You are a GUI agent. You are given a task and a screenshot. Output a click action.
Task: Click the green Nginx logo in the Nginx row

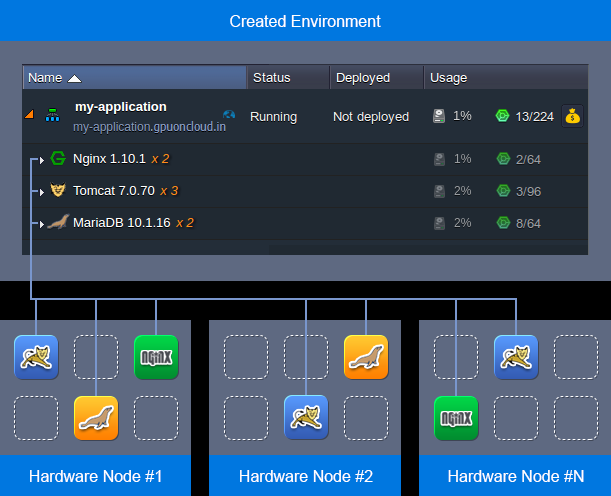(58, 158)
